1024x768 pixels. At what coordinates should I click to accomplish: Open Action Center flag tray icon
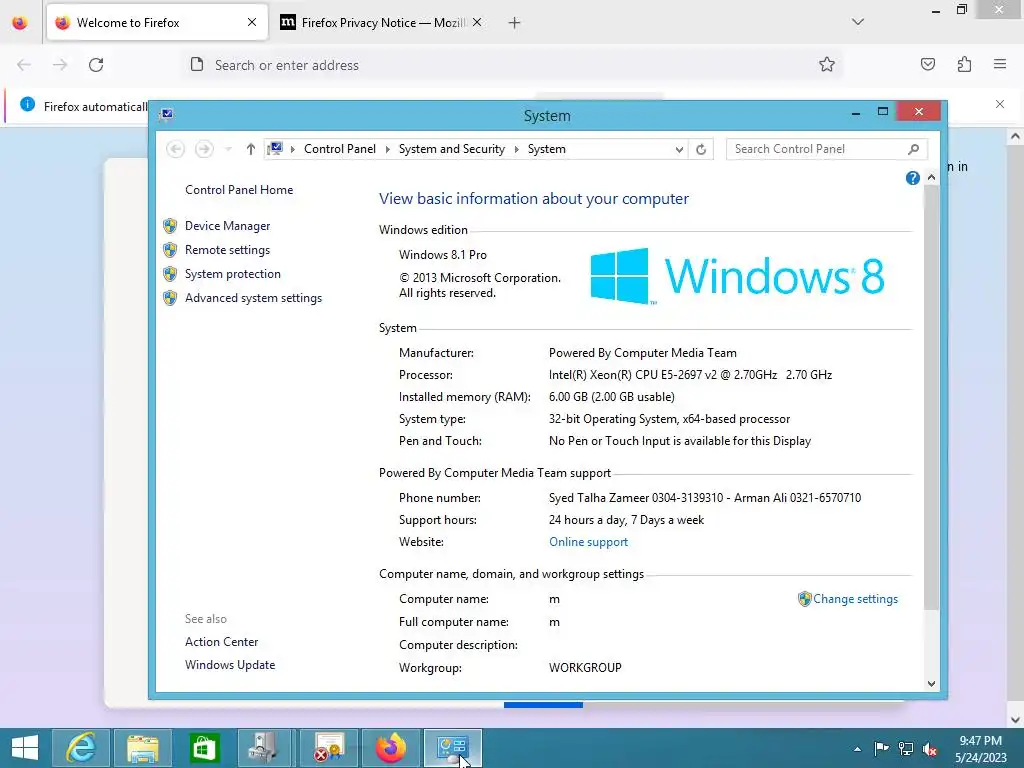coord(881,749)
